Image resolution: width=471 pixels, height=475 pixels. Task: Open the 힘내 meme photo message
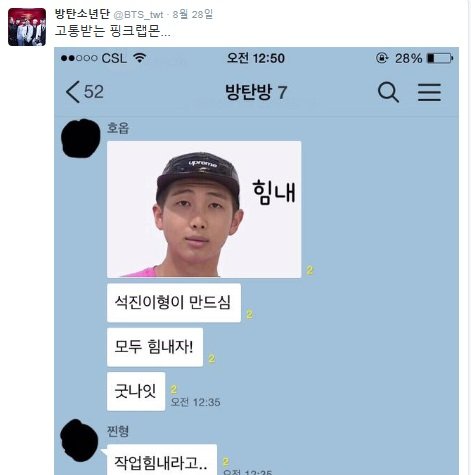204,209
